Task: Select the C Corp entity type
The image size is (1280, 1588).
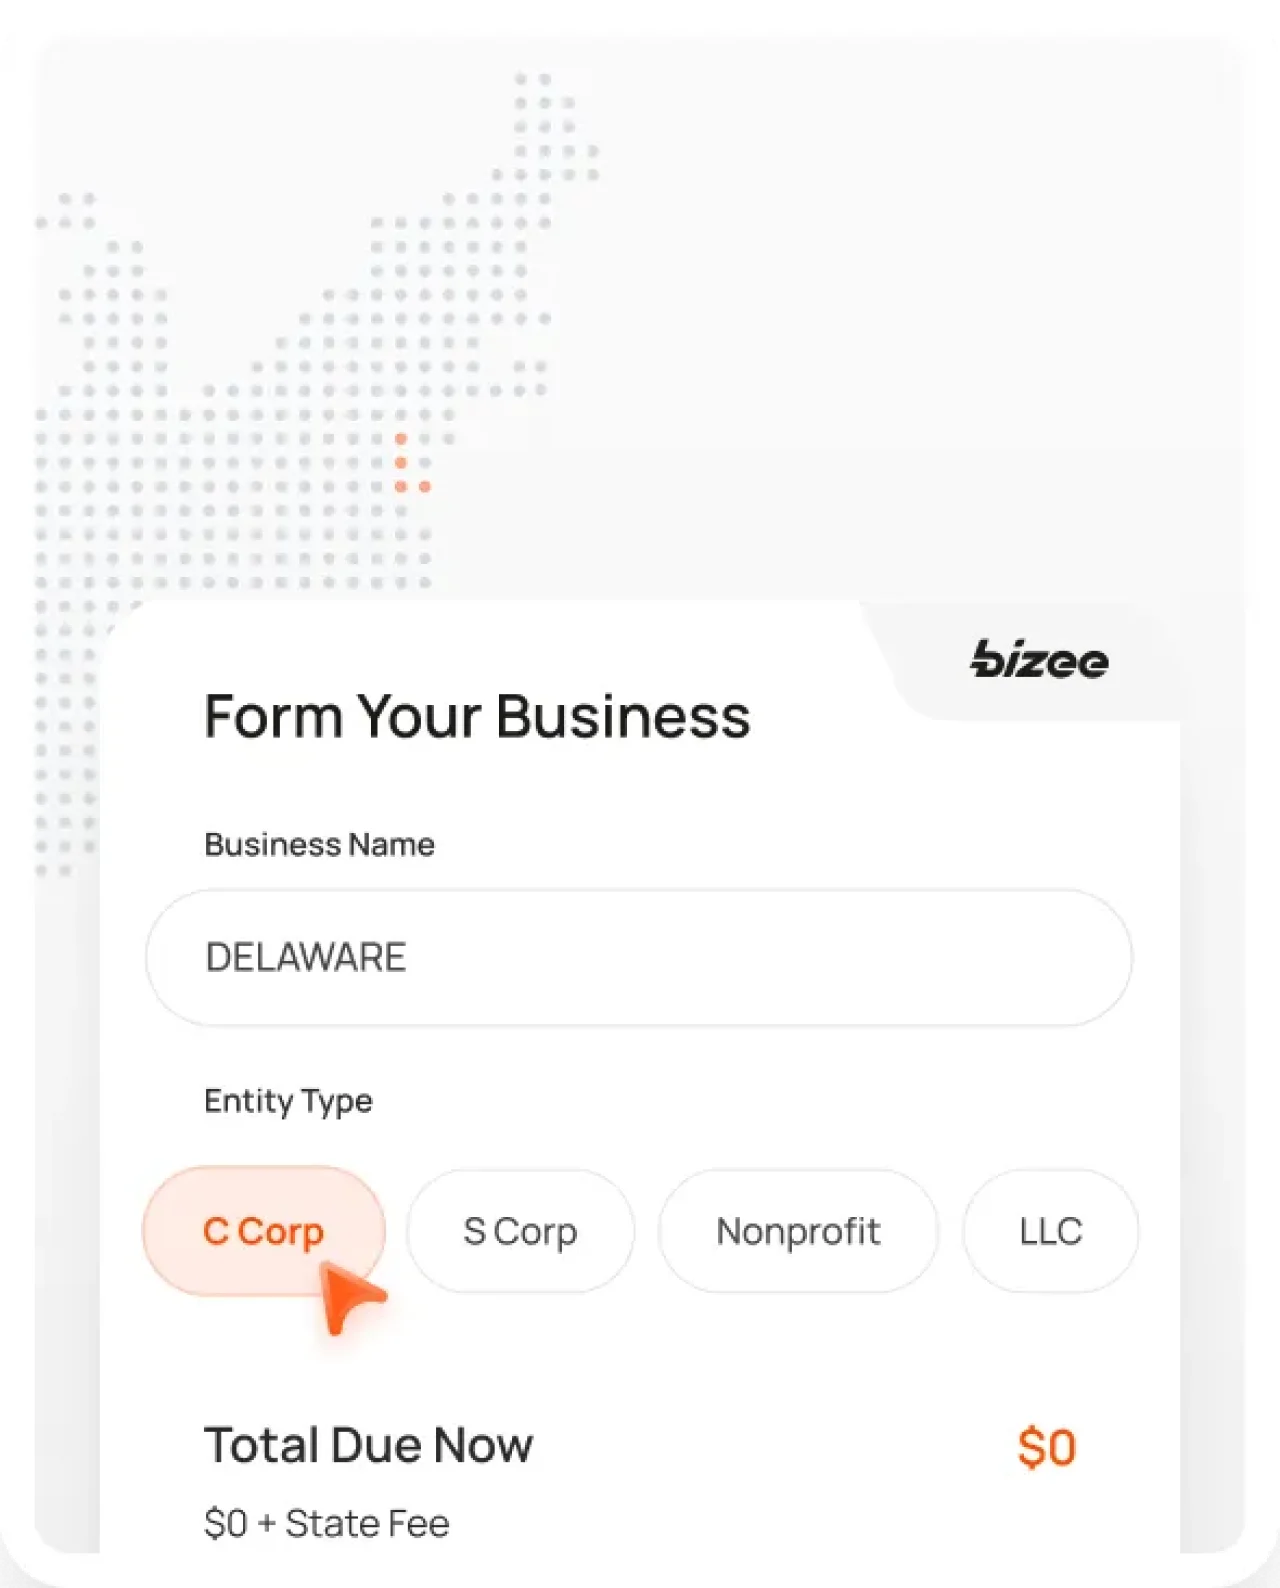Action: [x=263, y=1231]
